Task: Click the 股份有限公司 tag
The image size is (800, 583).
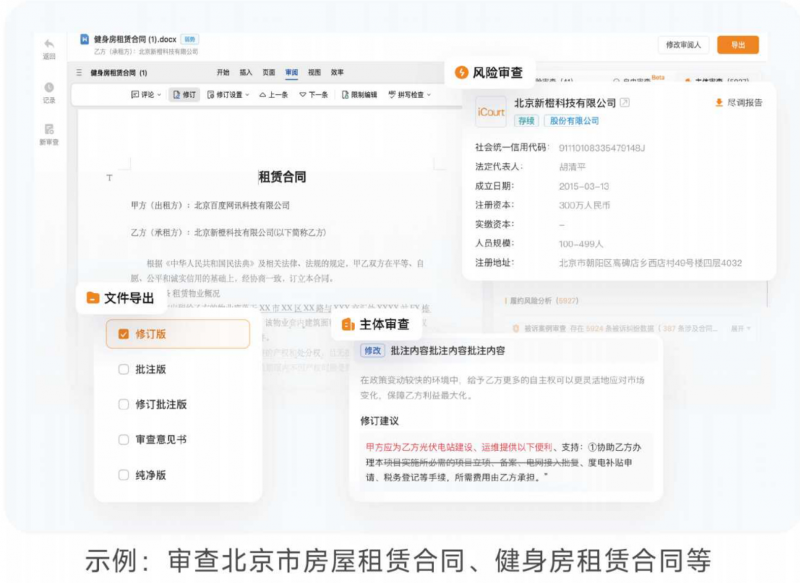Action: coord(574,121)
